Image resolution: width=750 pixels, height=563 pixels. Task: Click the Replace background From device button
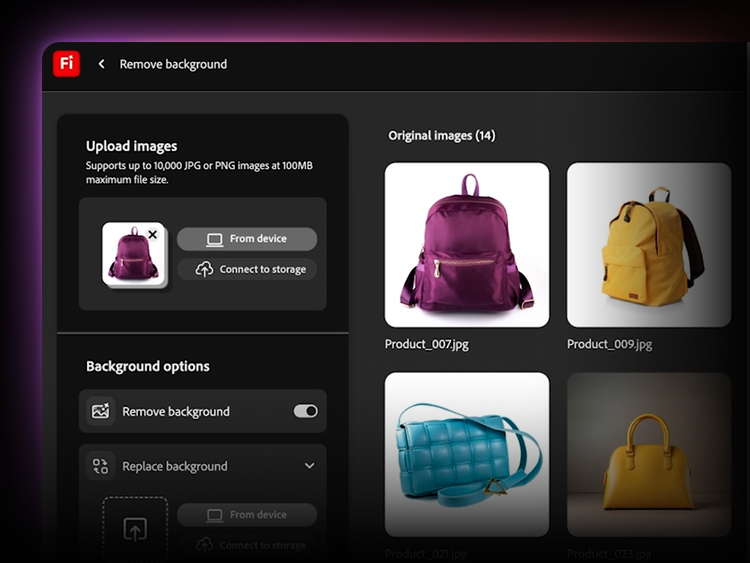click(247, 515)
